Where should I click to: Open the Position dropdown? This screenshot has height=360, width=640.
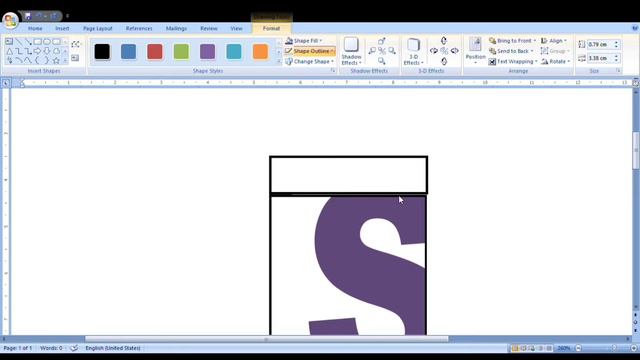(476, 51)
